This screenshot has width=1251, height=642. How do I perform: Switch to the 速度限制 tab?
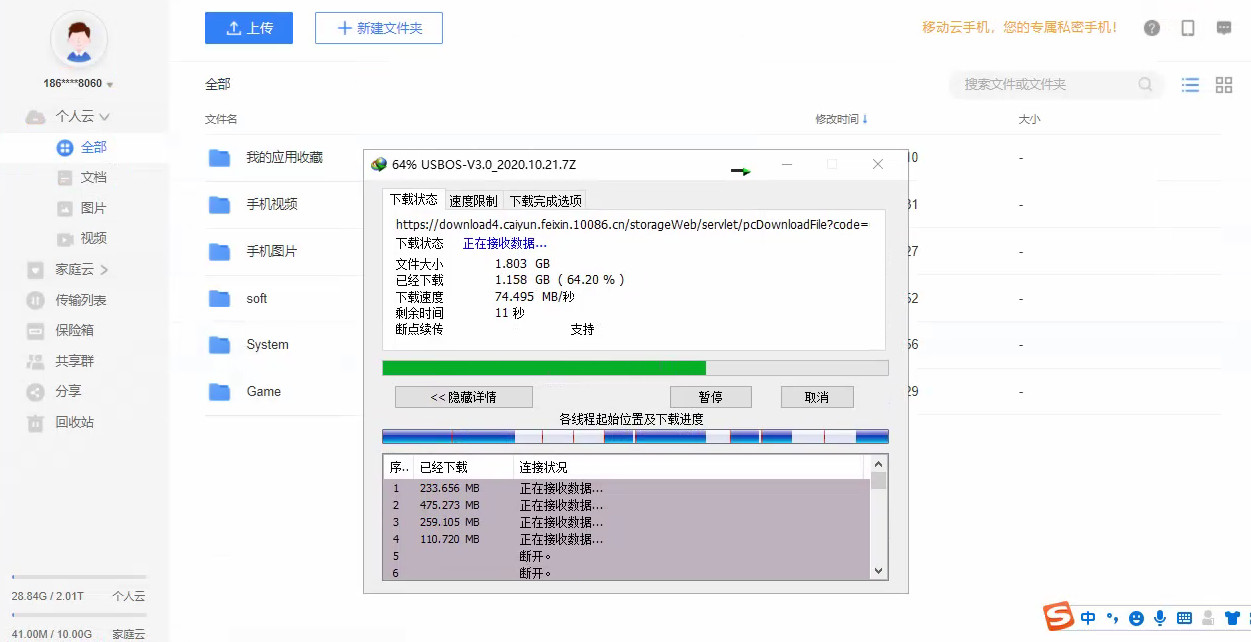[473, 201]
